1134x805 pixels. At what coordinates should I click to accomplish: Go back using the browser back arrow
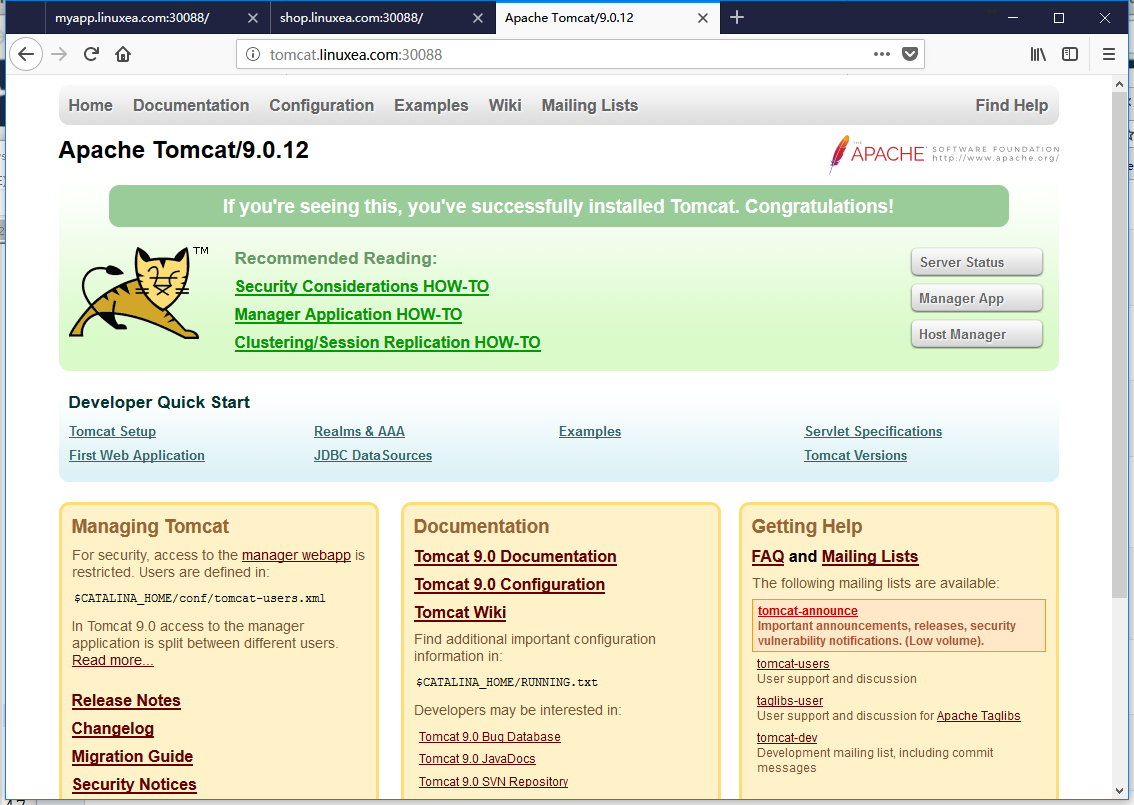(26, 54)
